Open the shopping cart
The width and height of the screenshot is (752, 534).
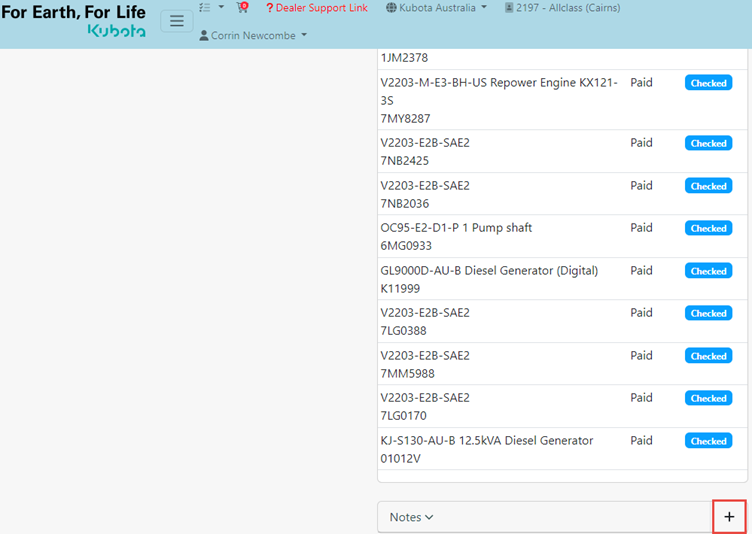coord(242,8)
